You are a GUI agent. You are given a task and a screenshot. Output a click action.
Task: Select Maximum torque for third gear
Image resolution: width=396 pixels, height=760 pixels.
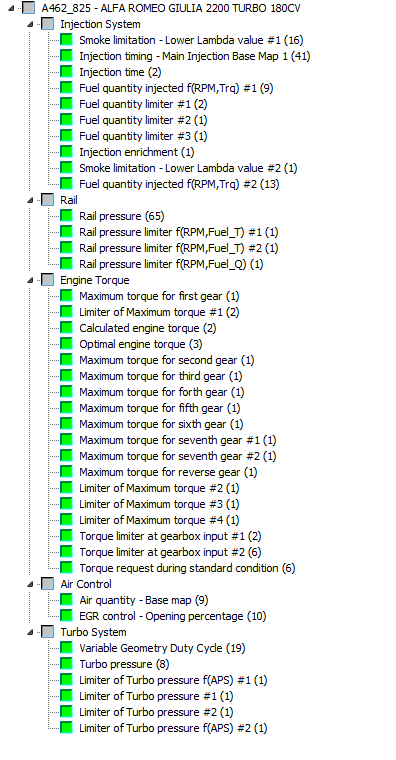tap(161, 376)
